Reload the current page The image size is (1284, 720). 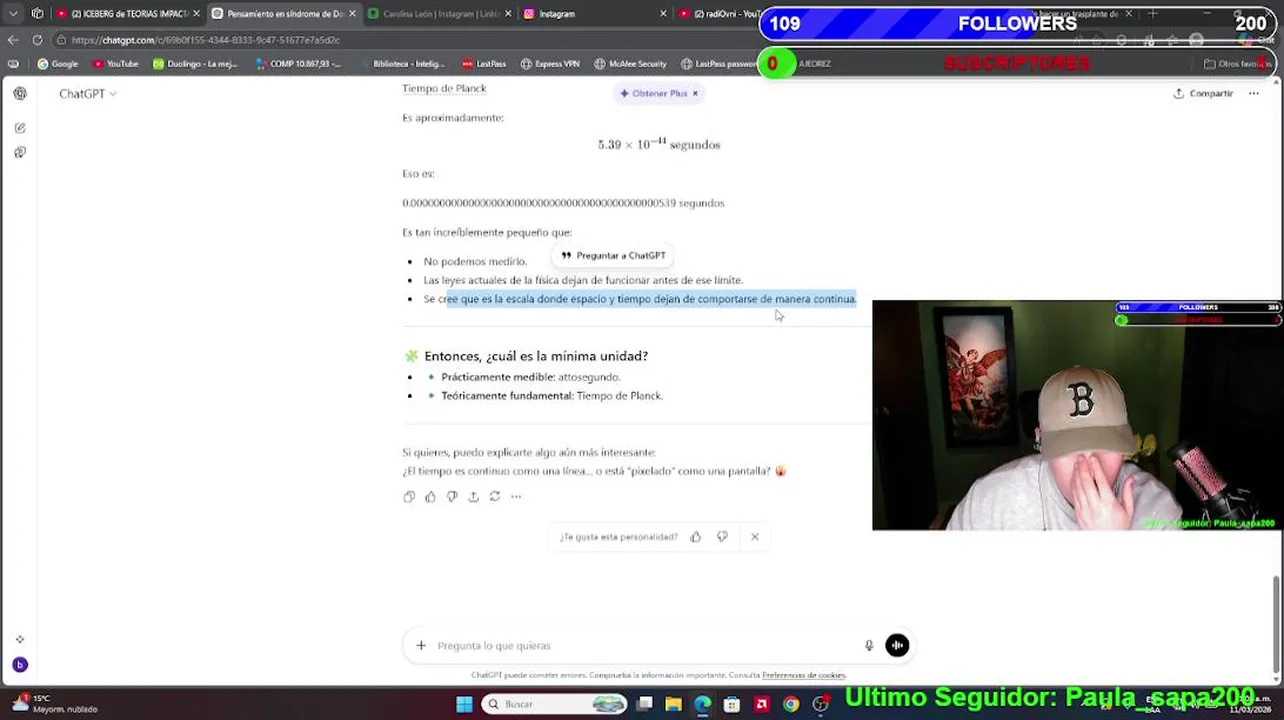click(37, 40)
